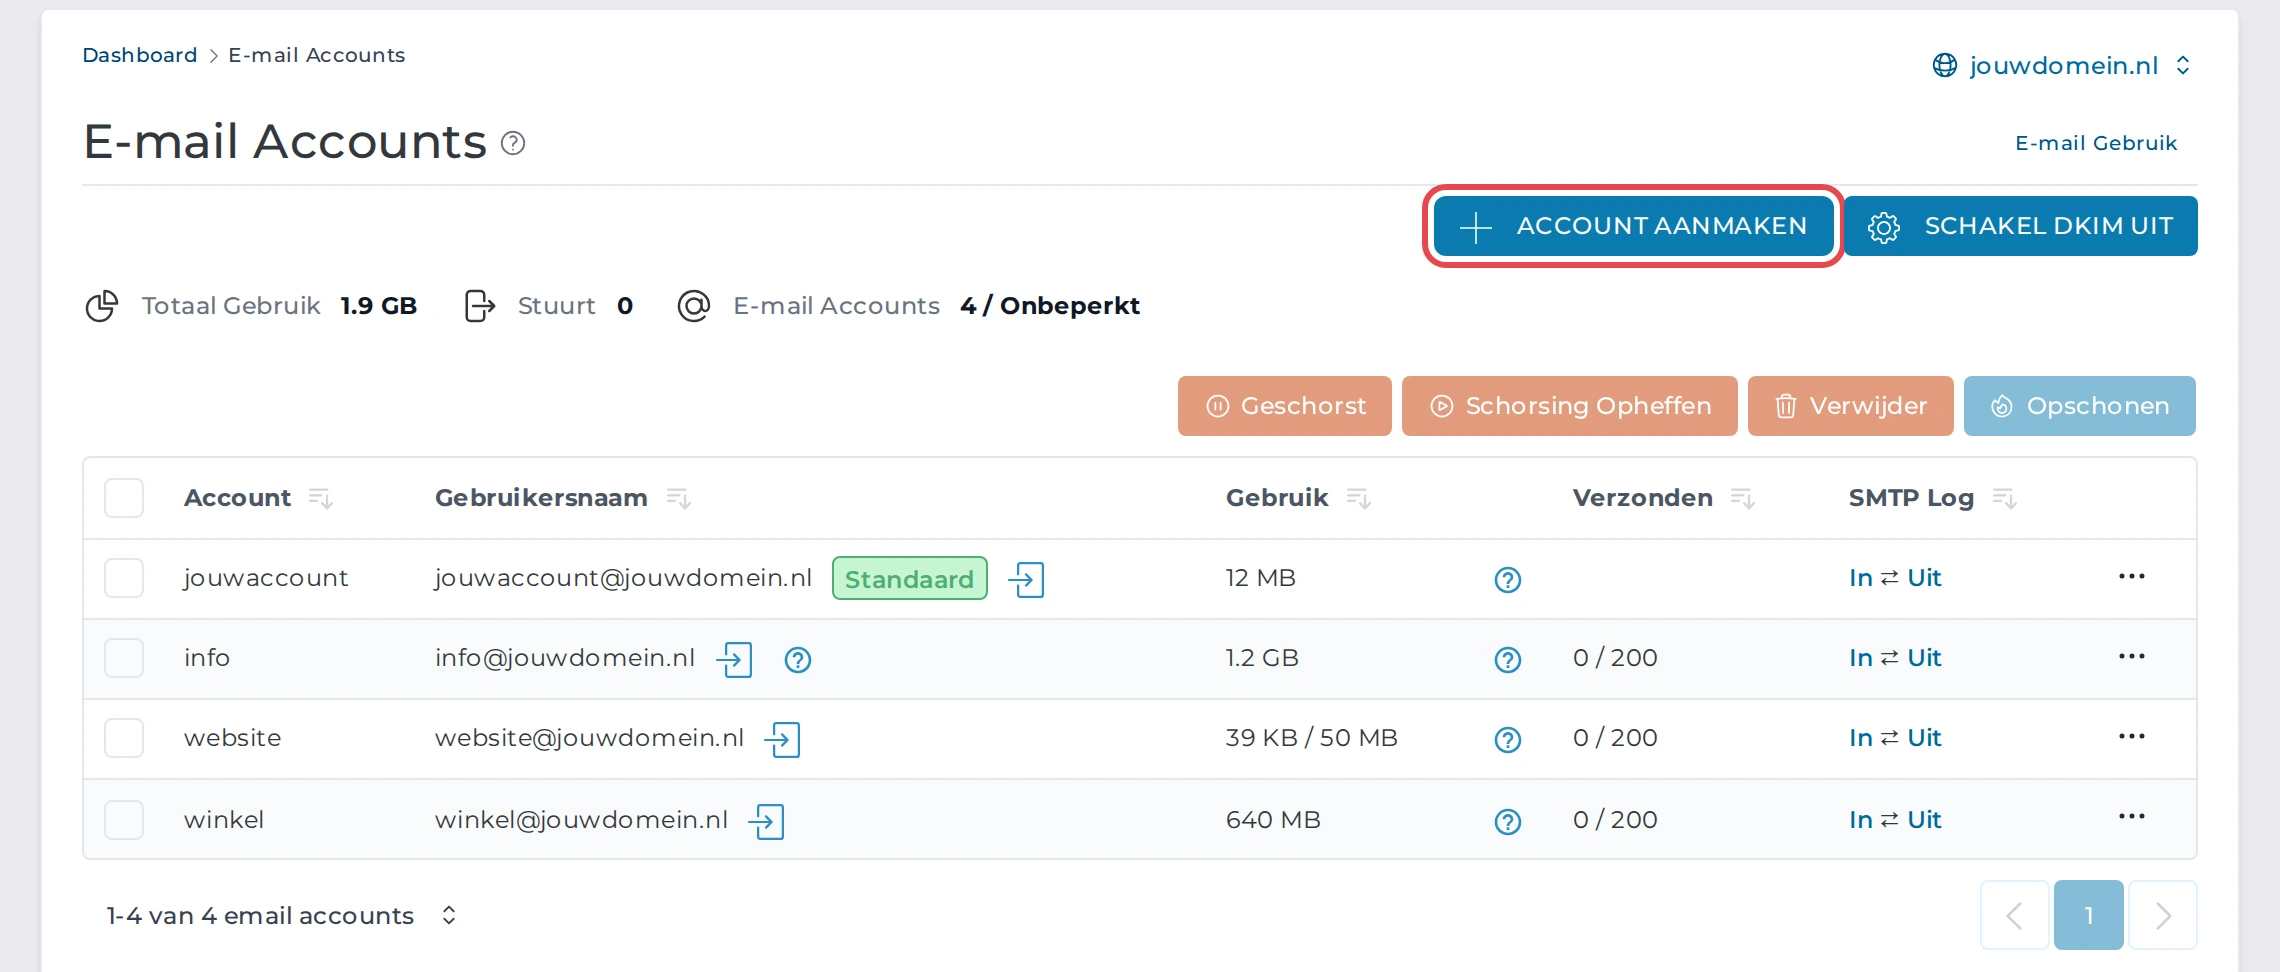Sort table by Gebruikersnaam column icon

coord(678,498)
